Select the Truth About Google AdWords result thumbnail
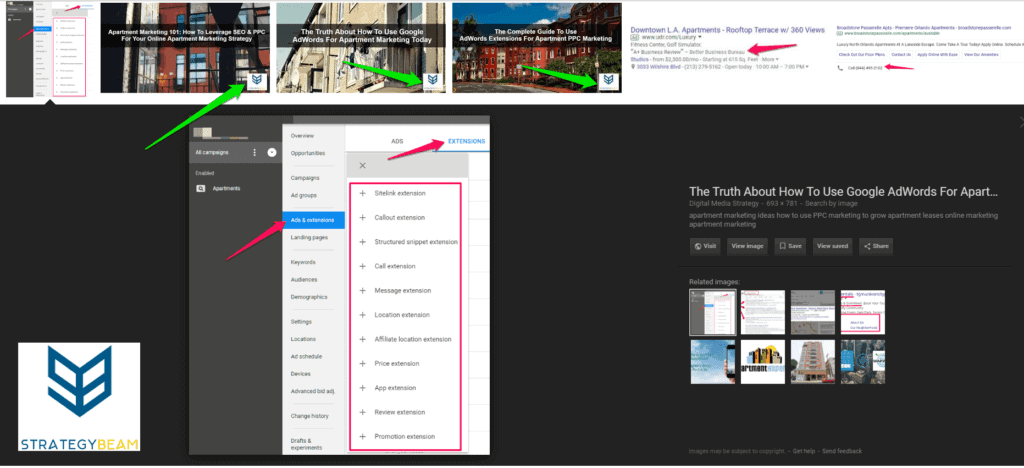This screenshot has height=468, width=1024. click(361, 48)
